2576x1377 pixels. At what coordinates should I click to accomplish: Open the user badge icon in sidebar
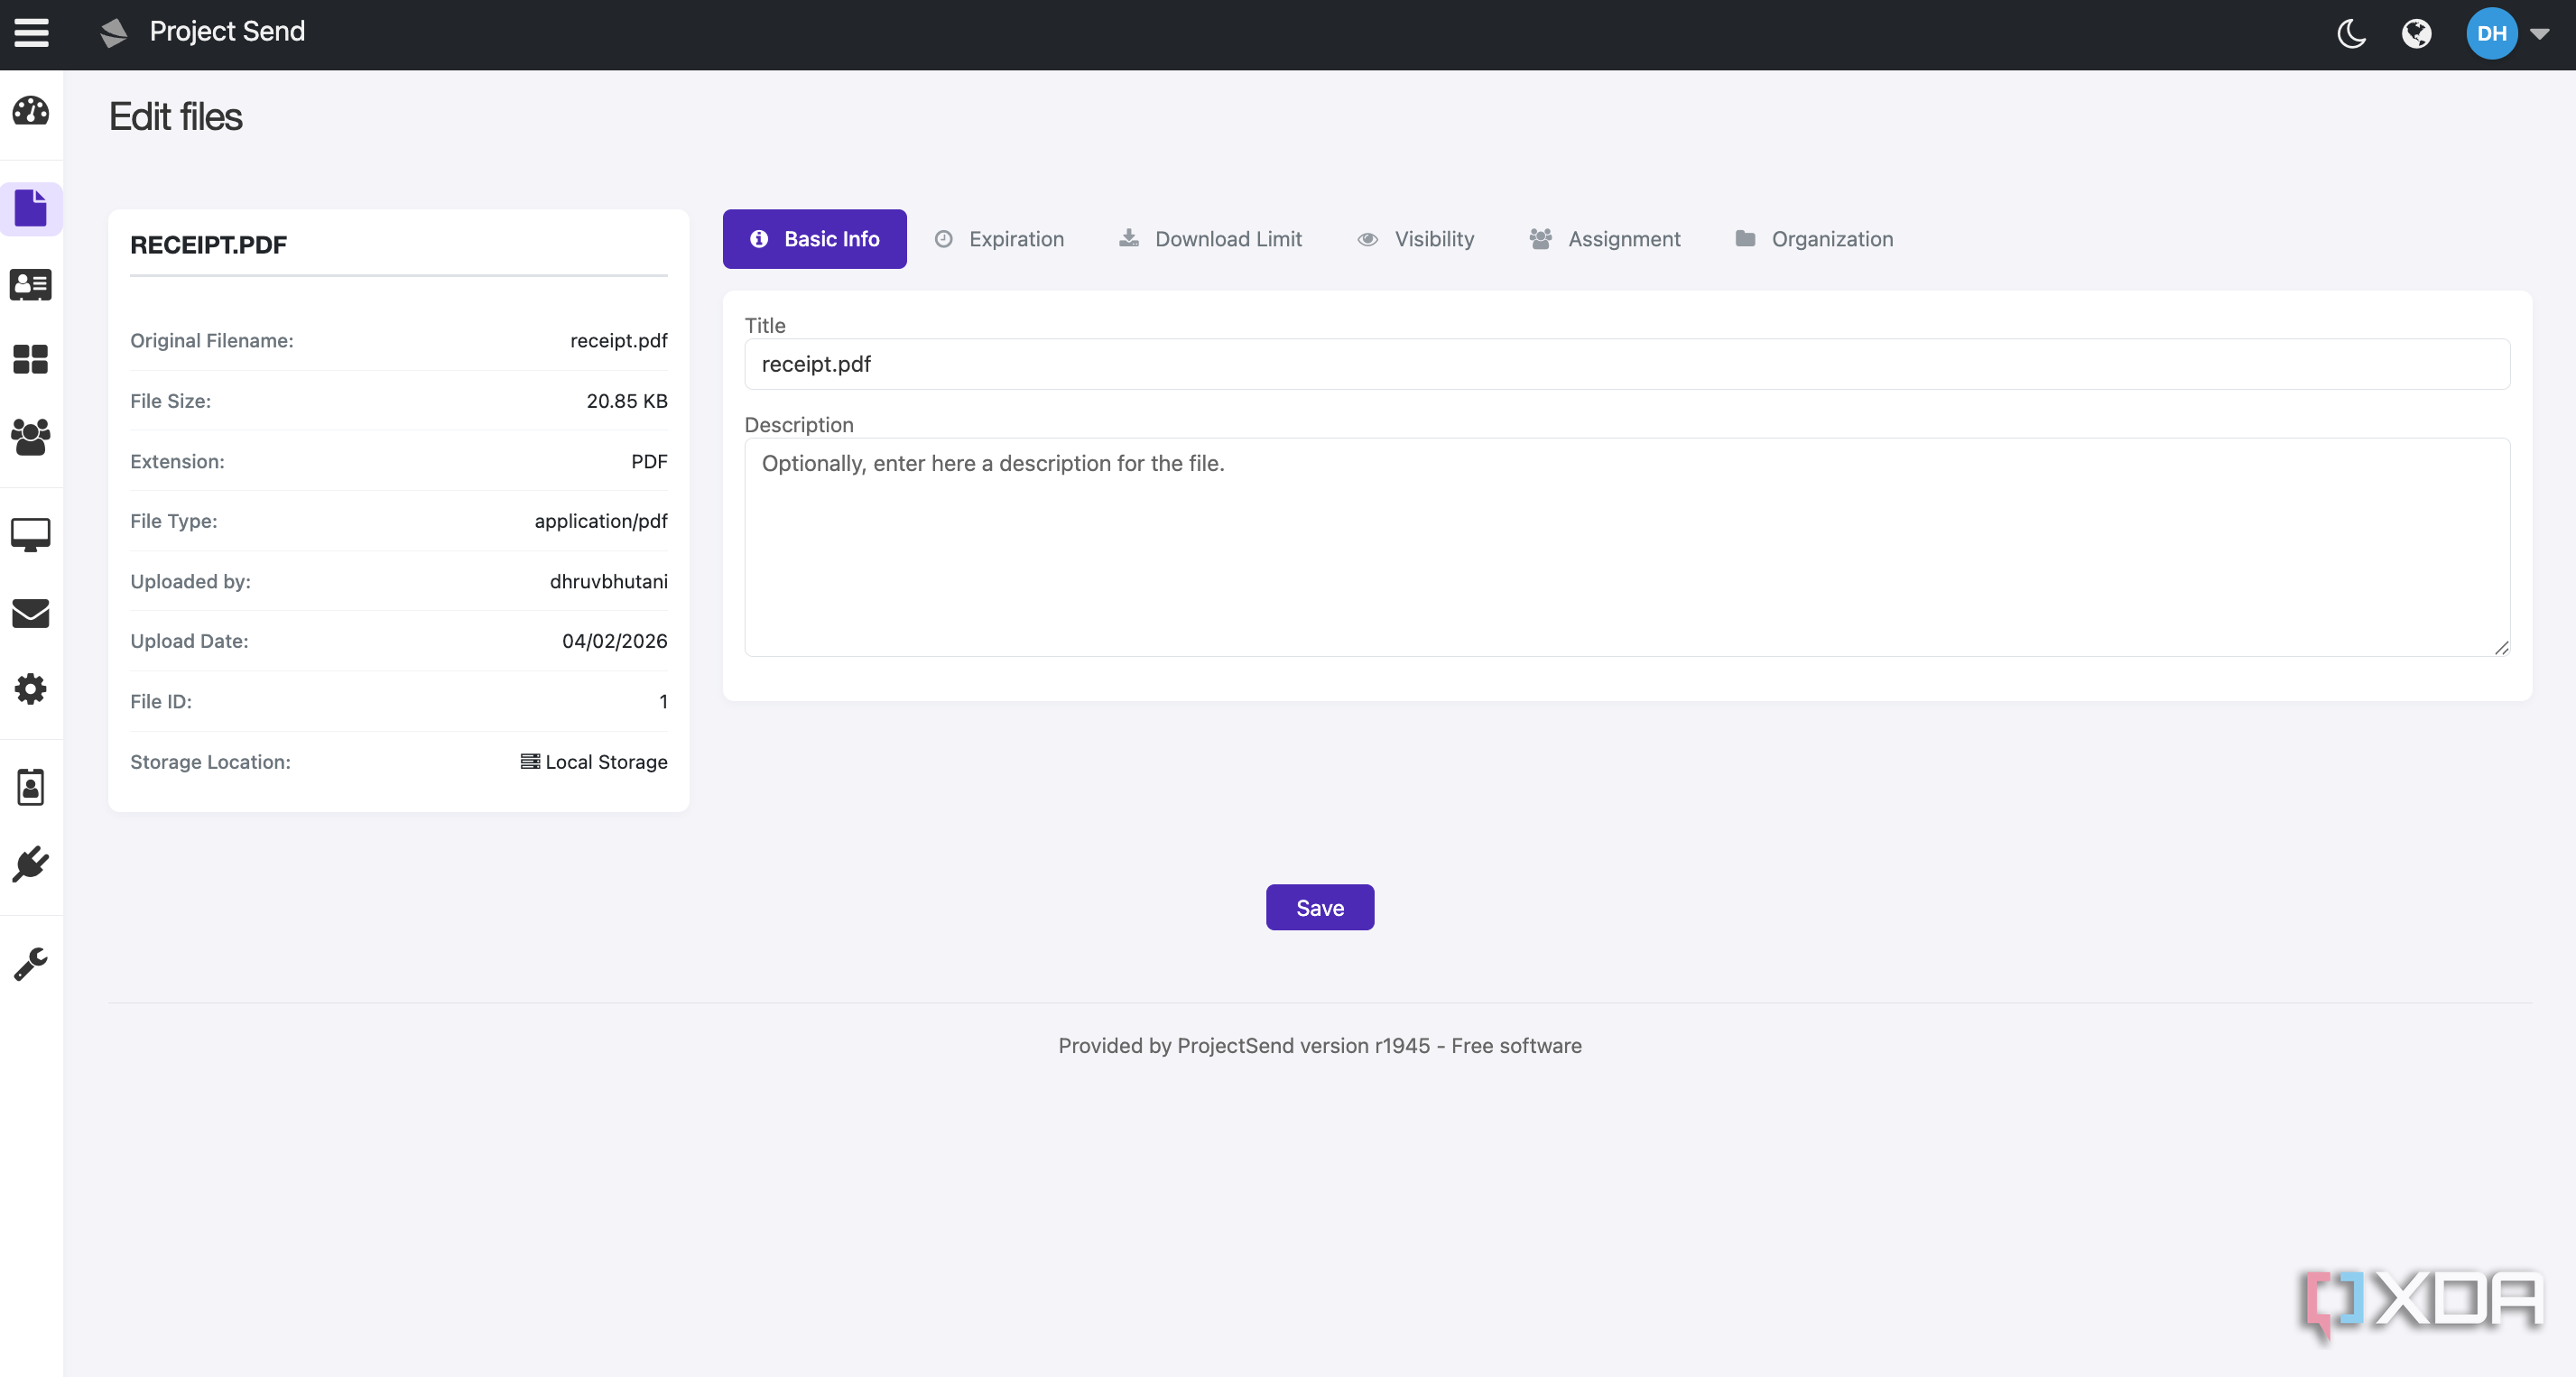tap(31, 787)
